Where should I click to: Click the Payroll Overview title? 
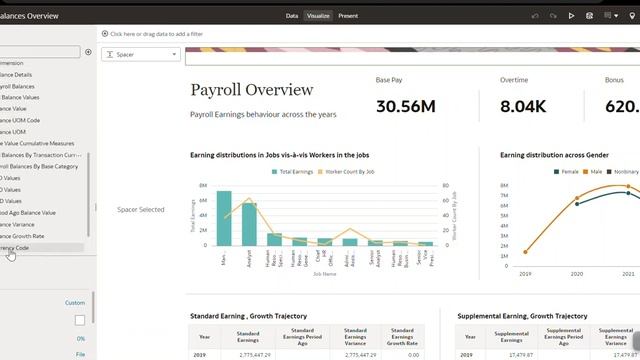pyautogui.click(x=252, y=90)
